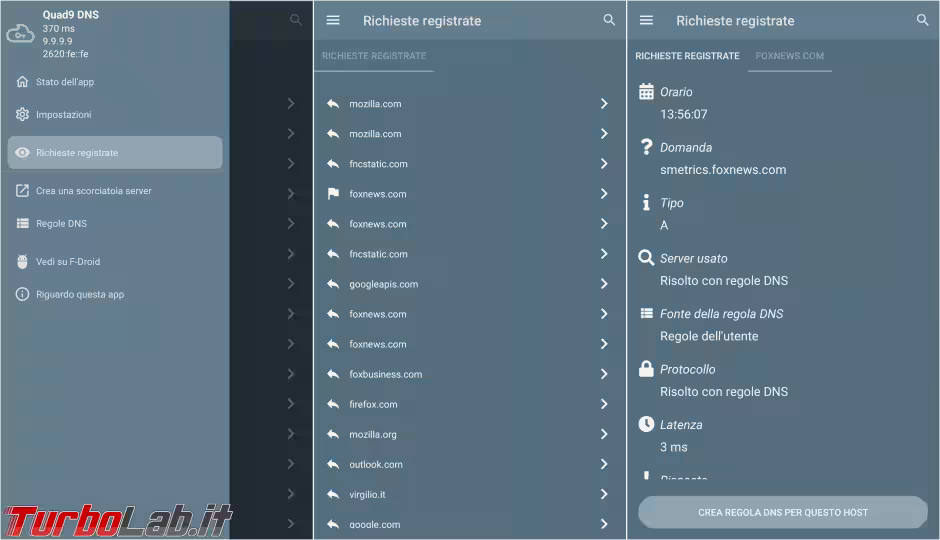
Task: Click search icon in right panel
Action: pyautogui.click(x=922, y=20)
